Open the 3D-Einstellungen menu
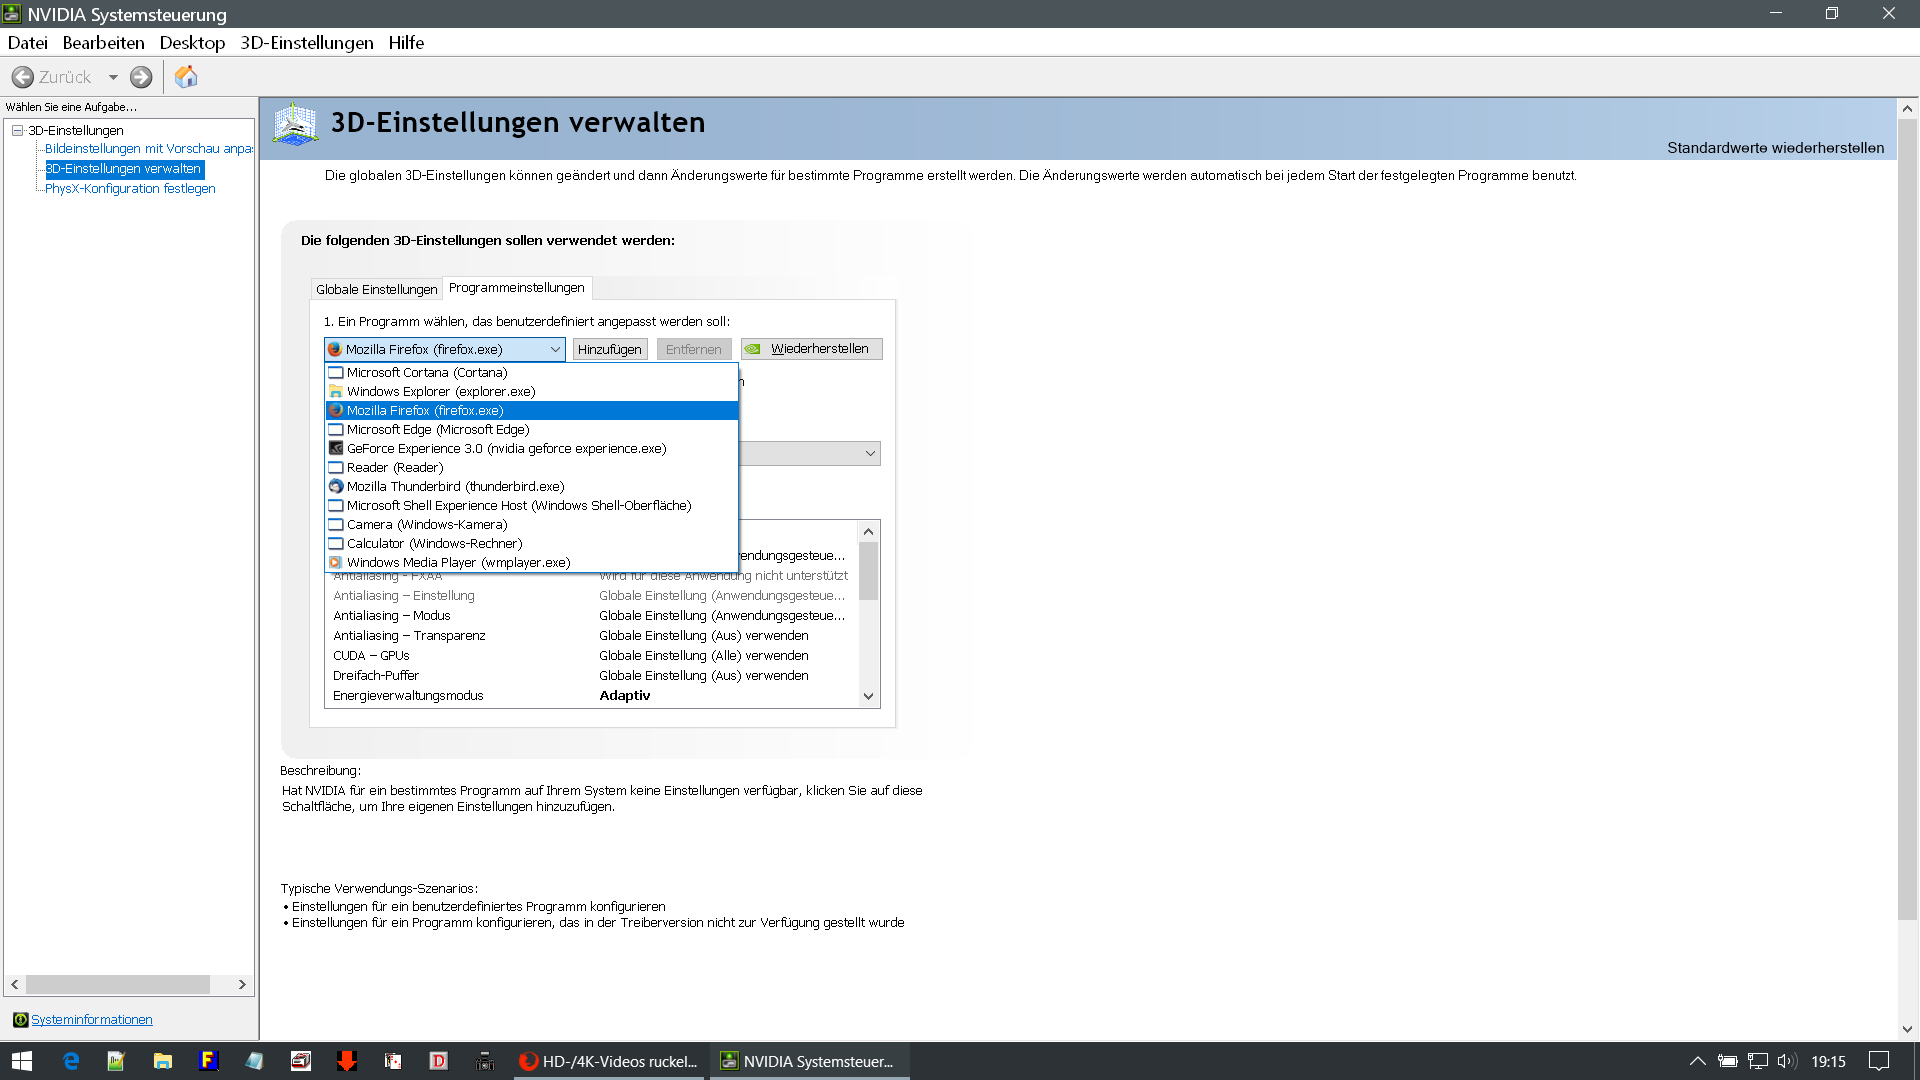1920x1080 pixels. click(x=306, y=43)
